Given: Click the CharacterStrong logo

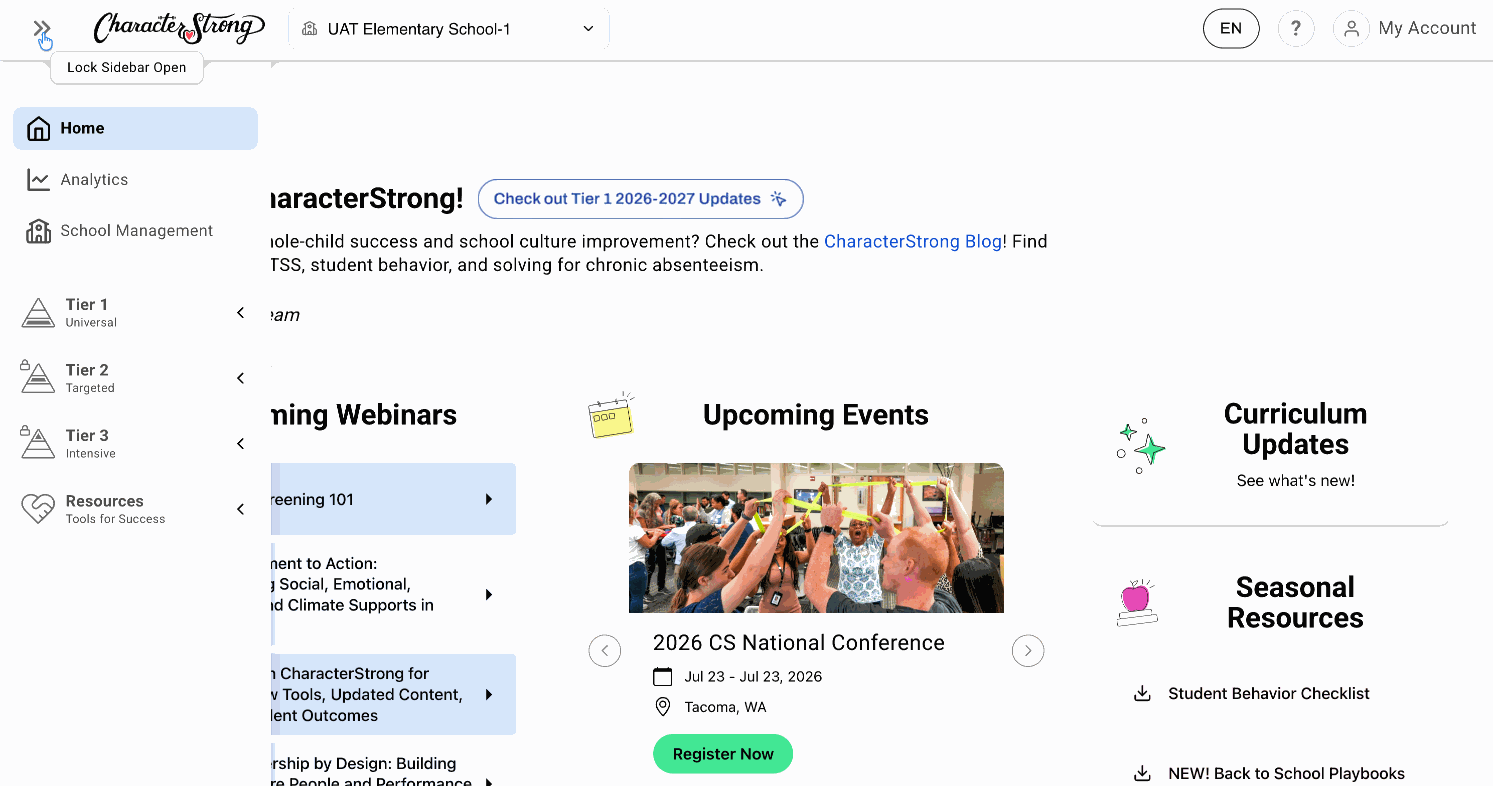Looking at the screenshot, I should coord(179,28).
